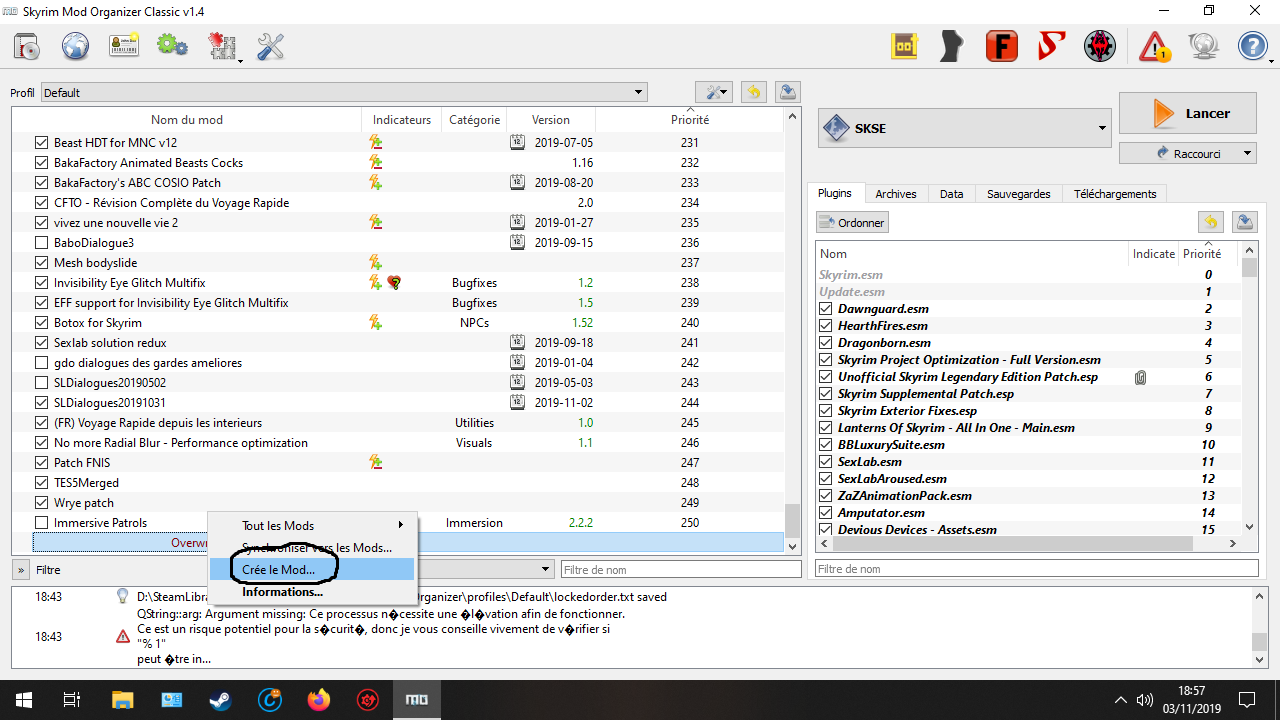1280x720 pixels.
Task: Launch the red S shortcut icon
Action: [1050, 46]
